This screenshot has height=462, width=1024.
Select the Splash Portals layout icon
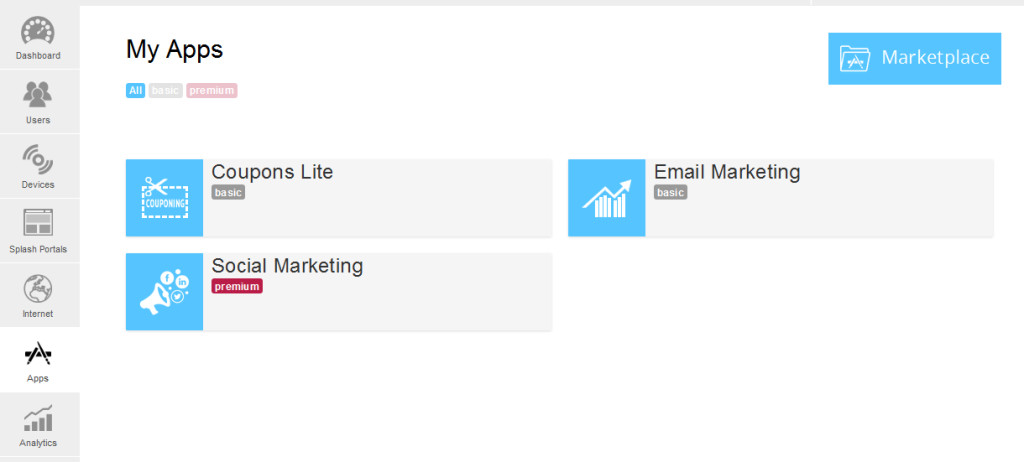click(x=38, y=223)
